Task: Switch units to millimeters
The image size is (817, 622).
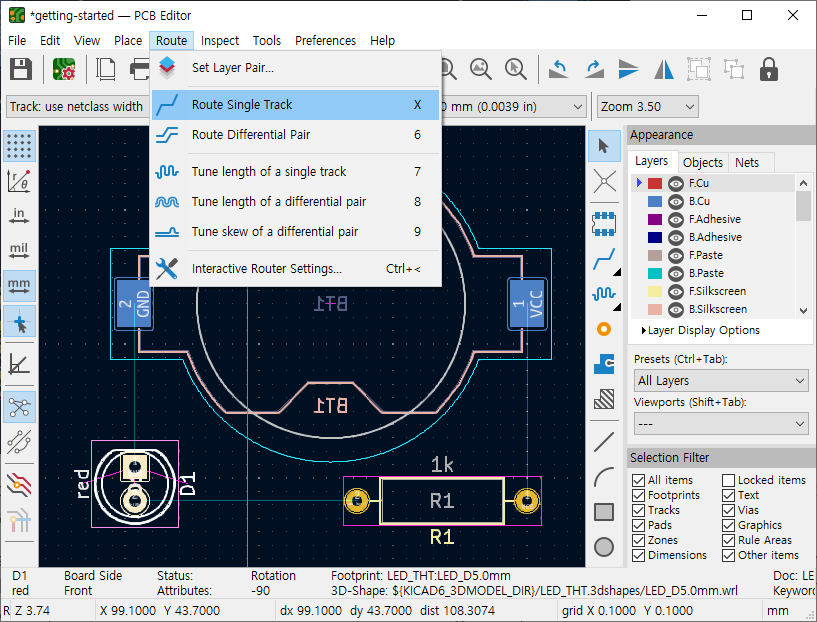Action: pyautogui.click(x=19, y=285)
